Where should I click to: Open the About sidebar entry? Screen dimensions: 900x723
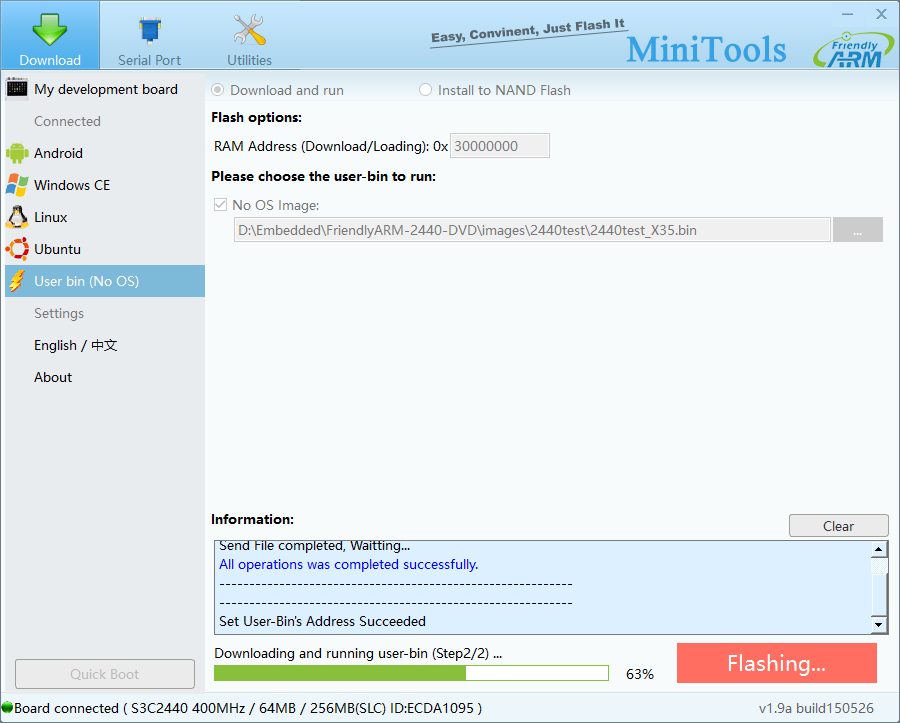(53, 378)
